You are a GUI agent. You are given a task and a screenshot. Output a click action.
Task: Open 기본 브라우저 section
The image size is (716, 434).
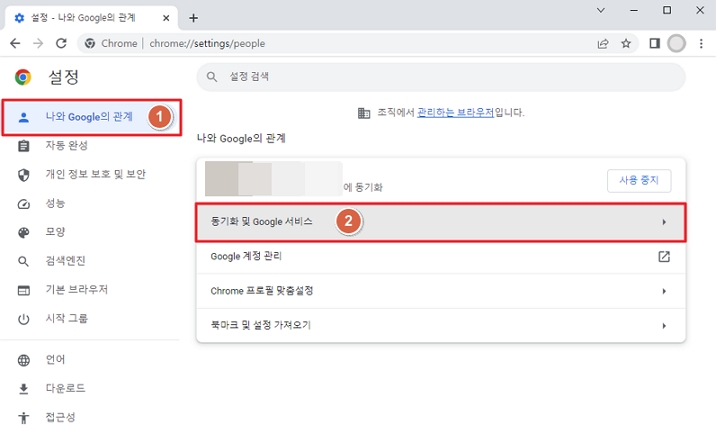click(x=76, y=290)
